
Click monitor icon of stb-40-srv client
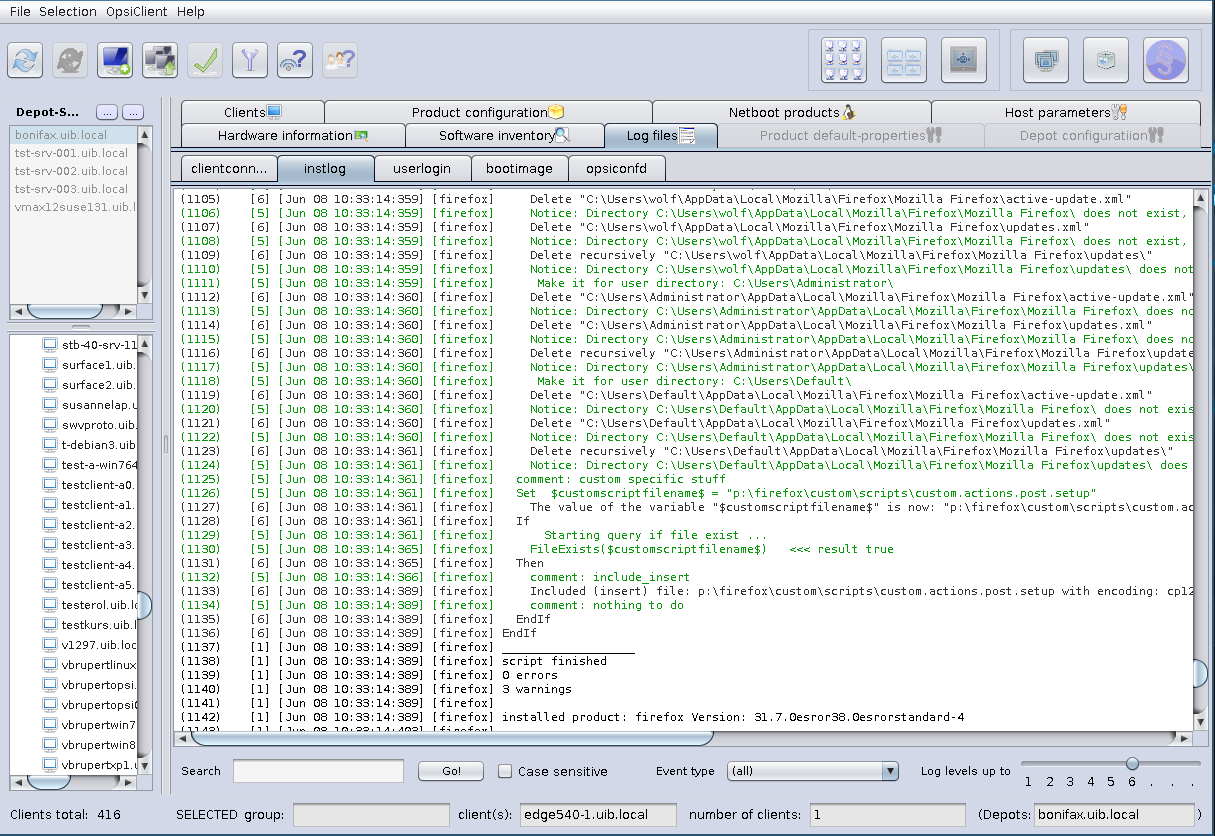pos(50,345)
